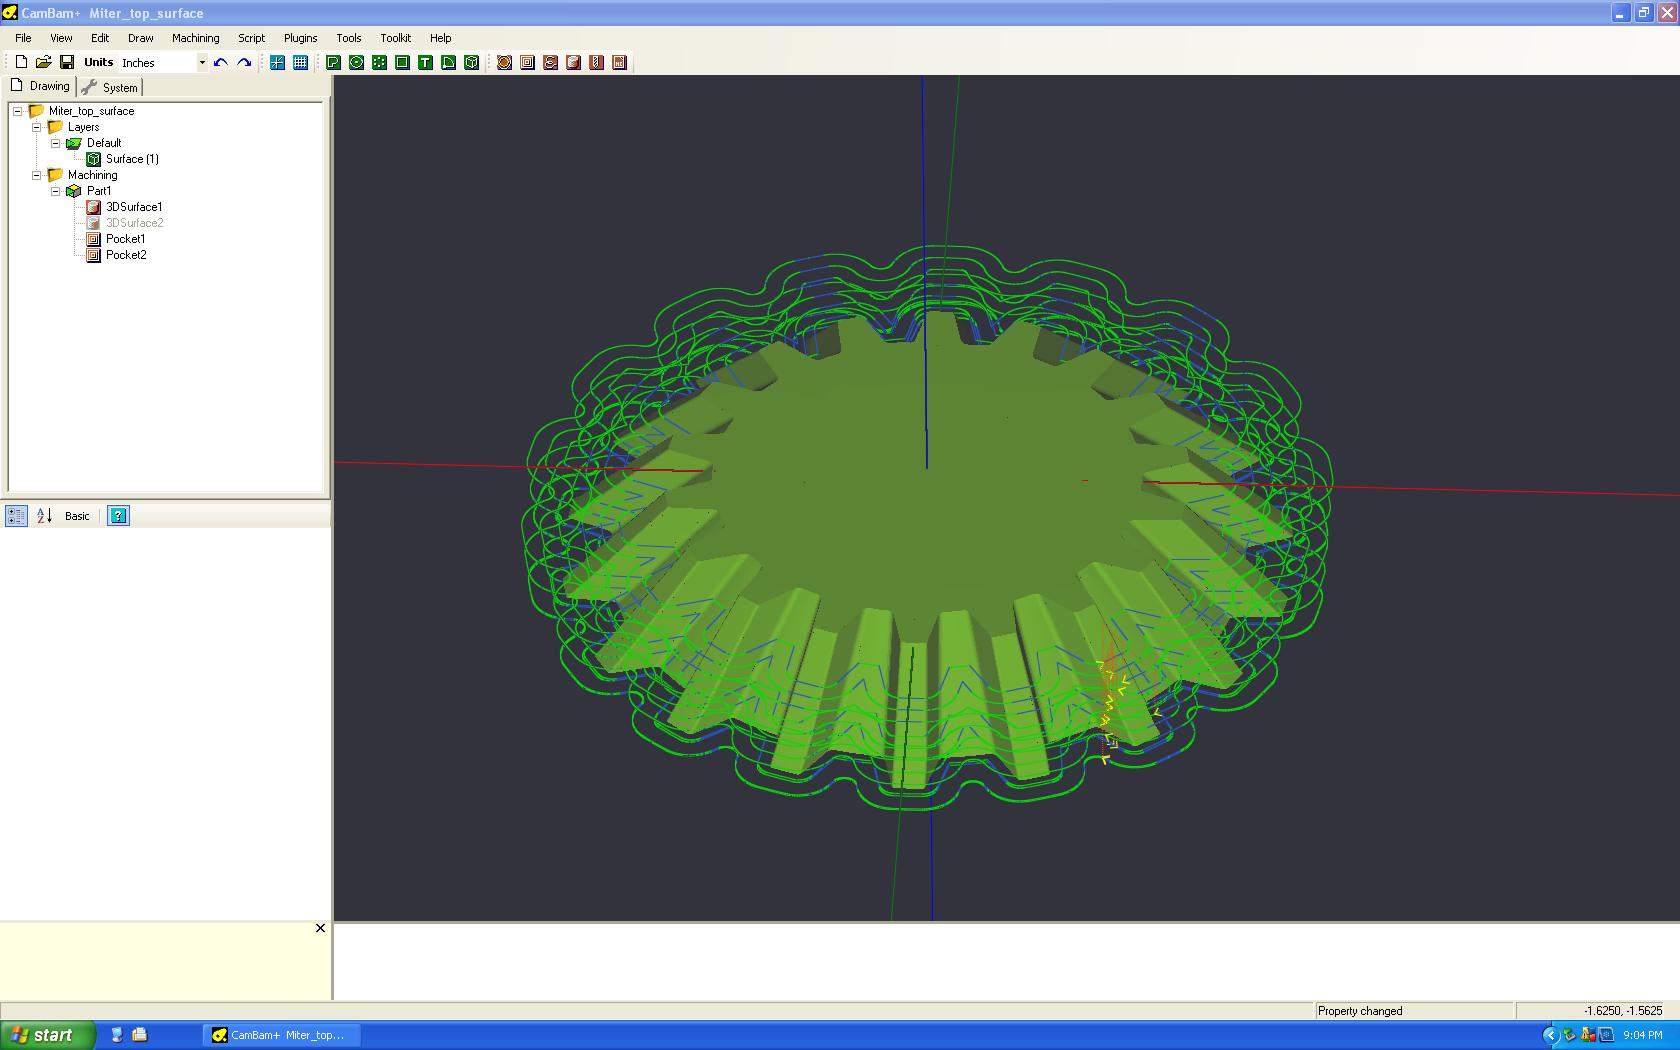Undo the last action
This screenshot has height=1050, width=1680.
click(x=221, y=62)
